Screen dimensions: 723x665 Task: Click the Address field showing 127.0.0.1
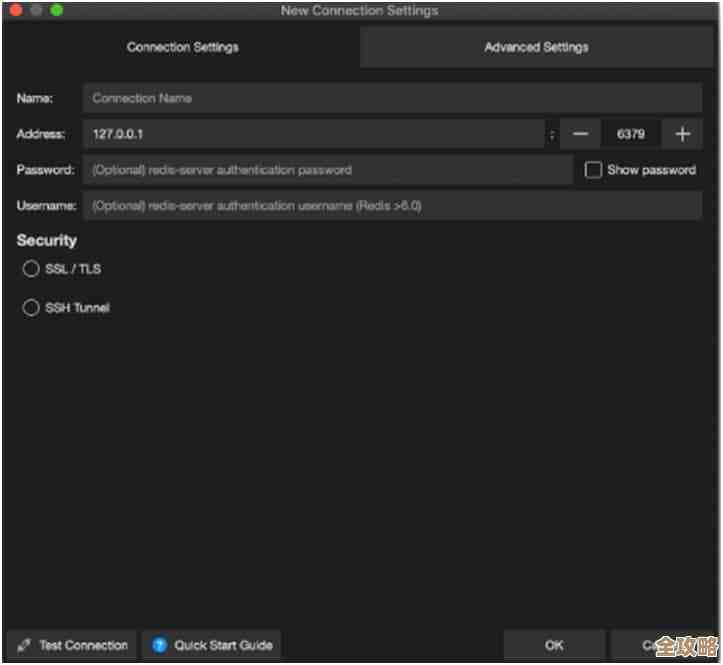(x=313, y=134)
